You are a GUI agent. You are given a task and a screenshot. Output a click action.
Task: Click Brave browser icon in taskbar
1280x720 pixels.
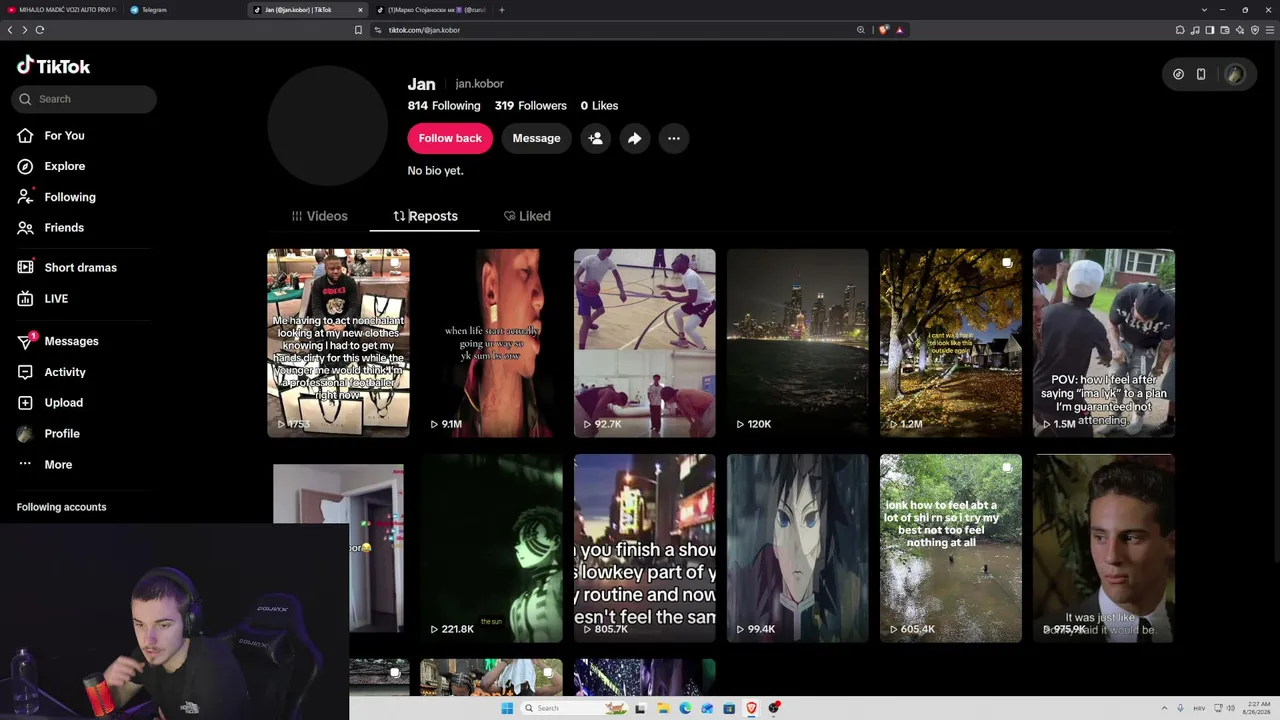tap(752, 708)
